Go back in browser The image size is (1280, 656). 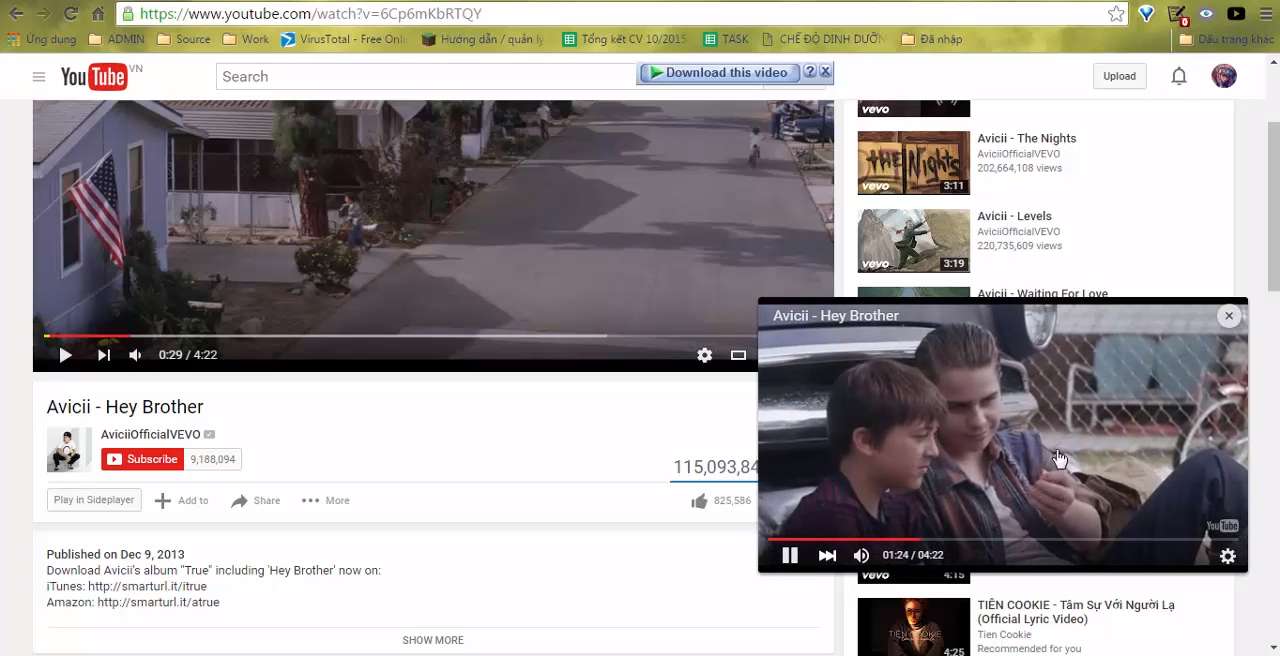pyautogui.click(x=16, y=13)
